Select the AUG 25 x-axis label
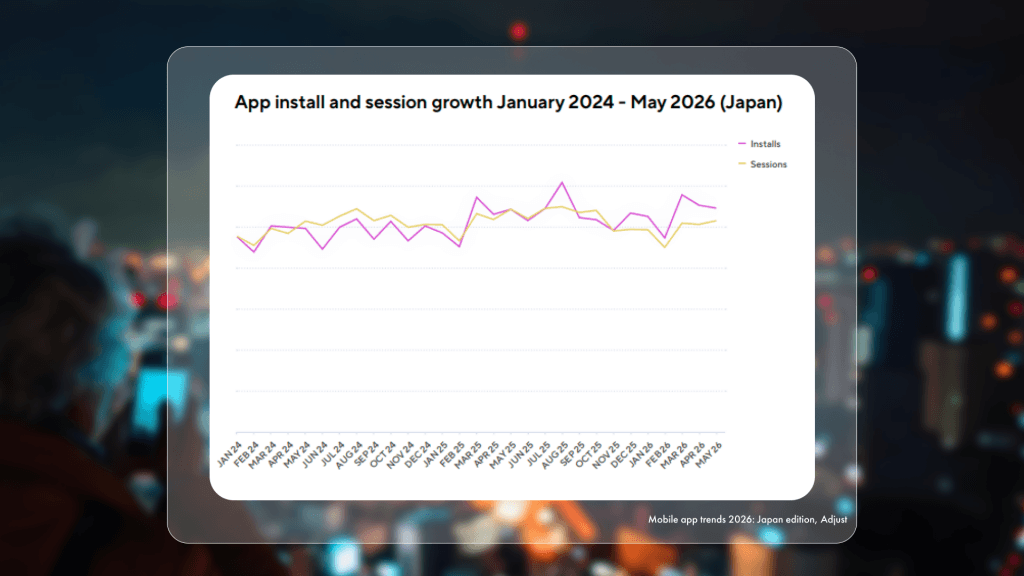The height and width of the screenshot is (576, 1024). click(554, 455)
